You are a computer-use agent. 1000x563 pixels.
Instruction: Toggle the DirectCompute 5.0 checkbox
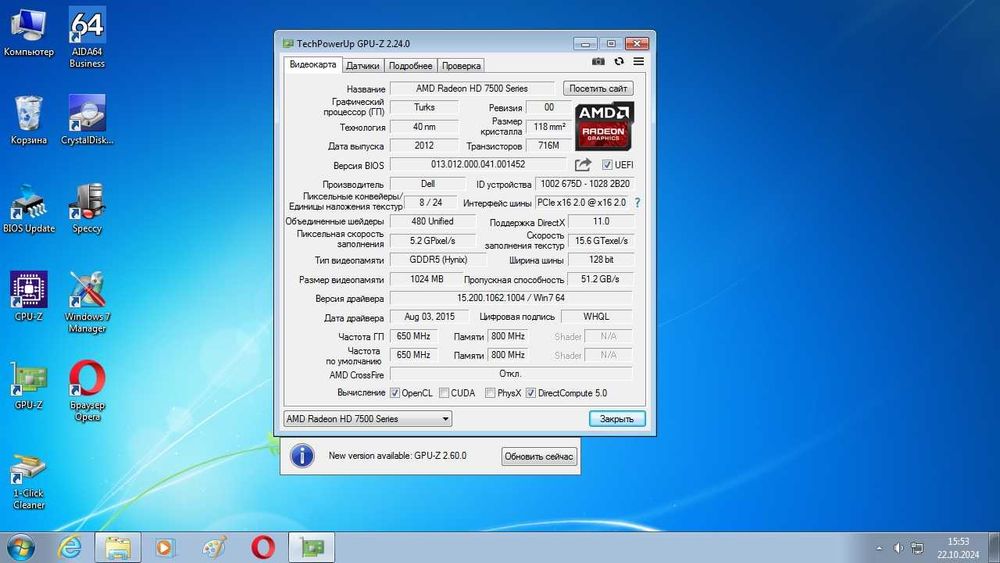tap(531, 393)
